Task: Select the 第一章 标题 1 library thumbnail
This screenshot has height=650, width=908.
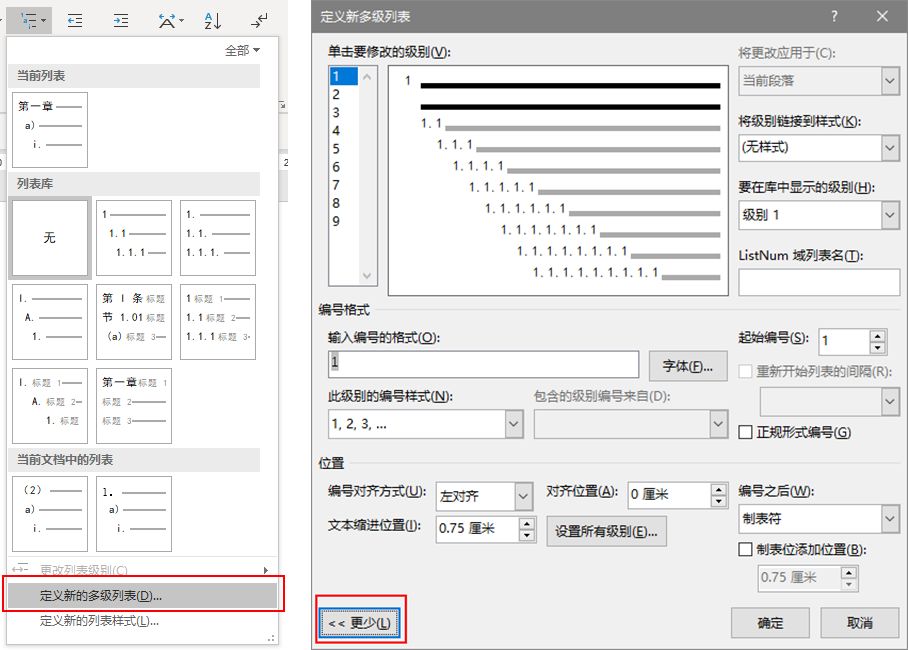Action: (134, 406)
